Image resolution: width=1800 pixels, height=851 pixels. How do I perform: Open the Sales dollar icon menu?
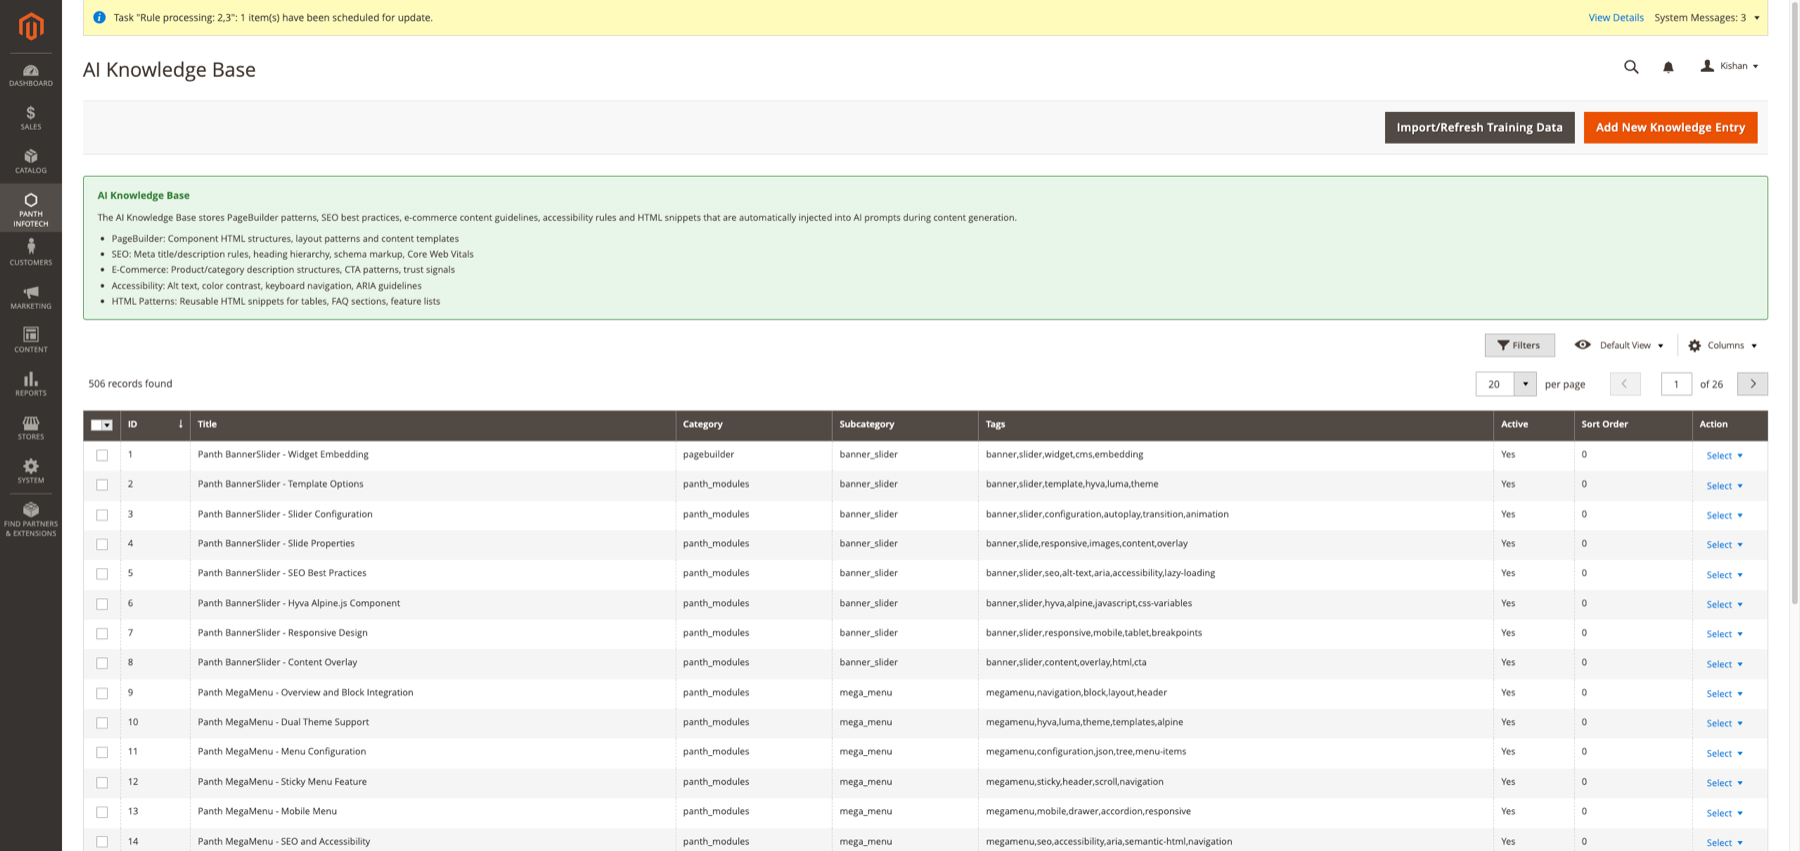31,118
